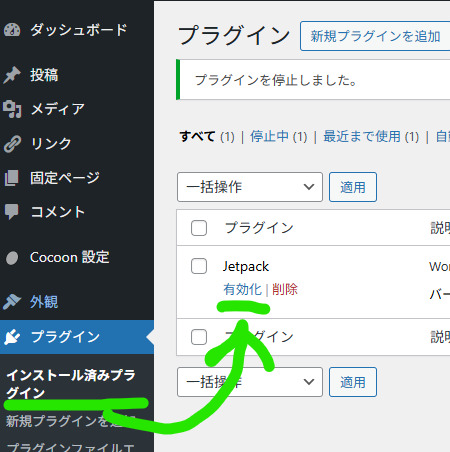The image size is (450, 452).
Task: Click the 外観 paintbrush icon
Action: click(x=12, y=302)
